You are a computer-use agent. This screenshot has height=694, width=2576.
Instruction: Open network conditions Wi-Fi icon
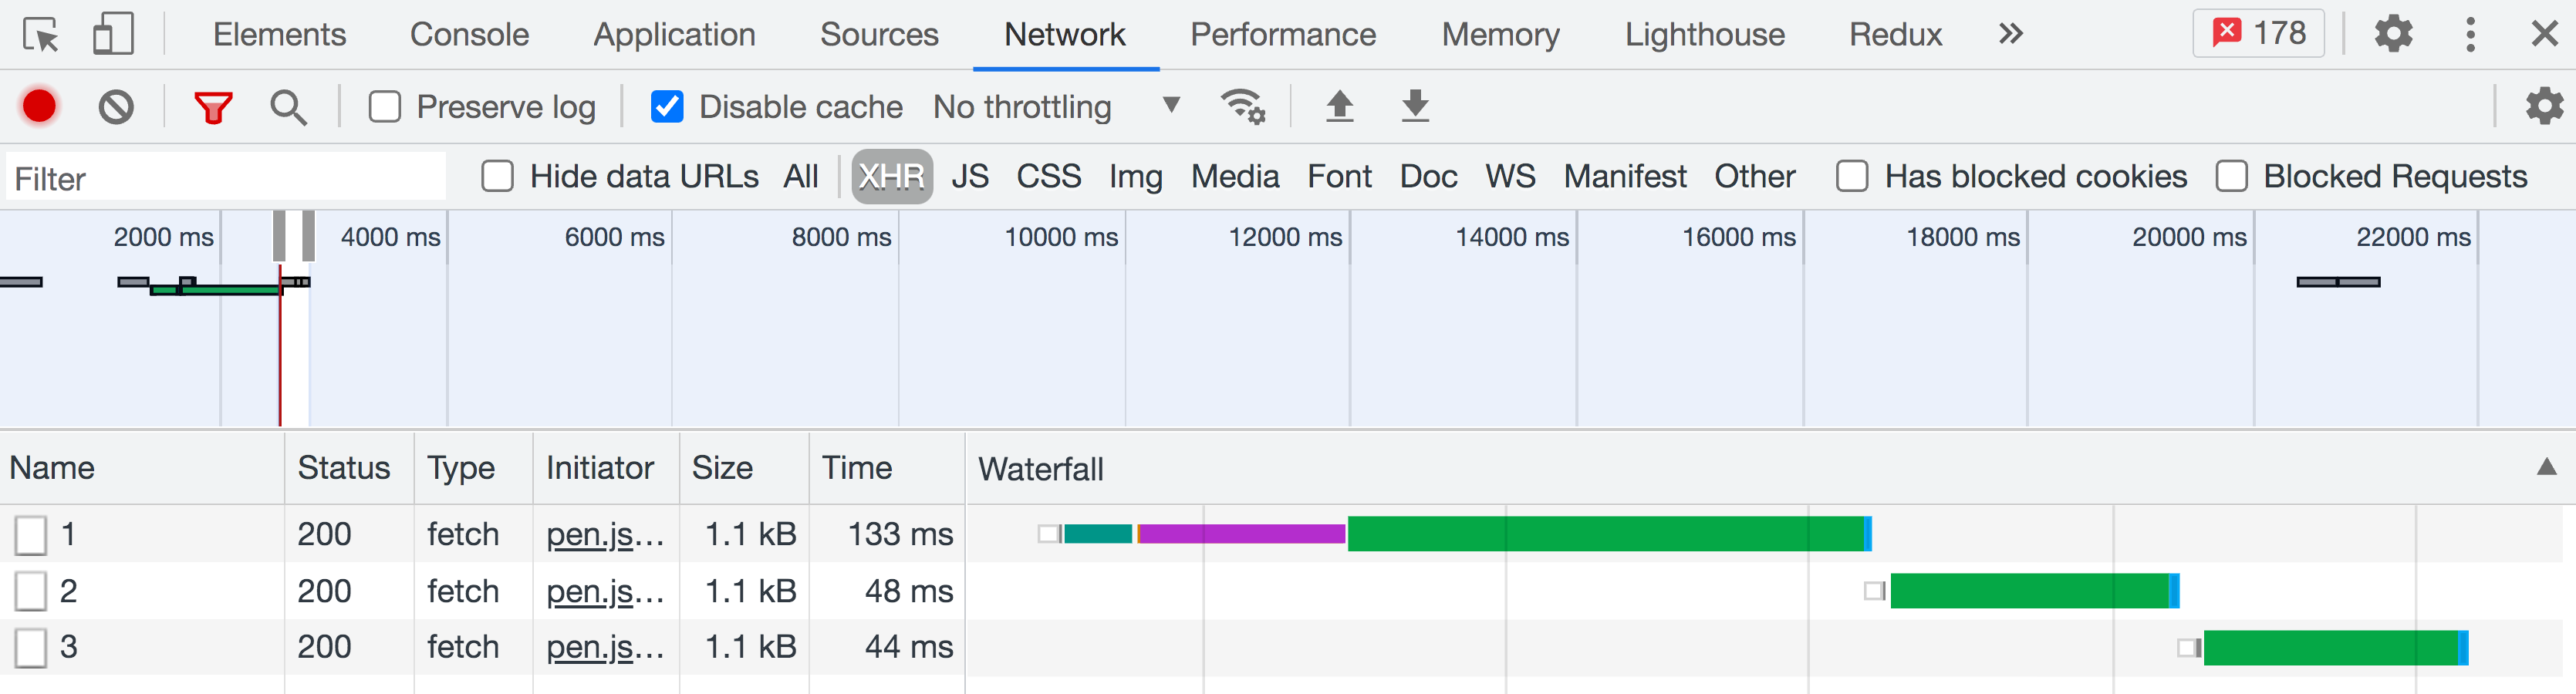[x=1242, y=106]
